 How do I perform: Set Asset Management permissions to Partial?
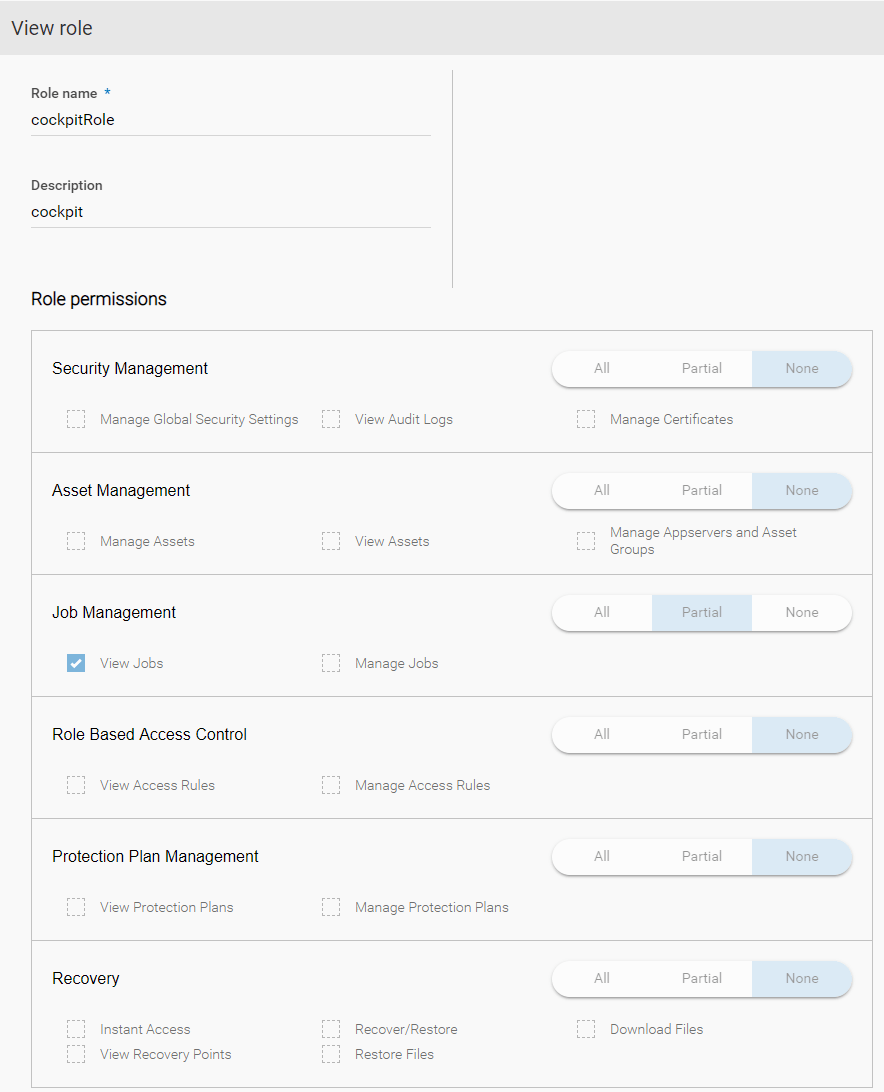701,491
